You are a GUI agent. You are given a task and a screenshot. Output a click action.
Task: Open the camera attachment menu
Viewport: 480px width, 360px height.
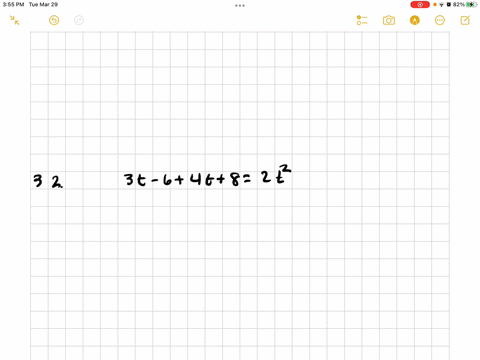(x=389, y=20)
